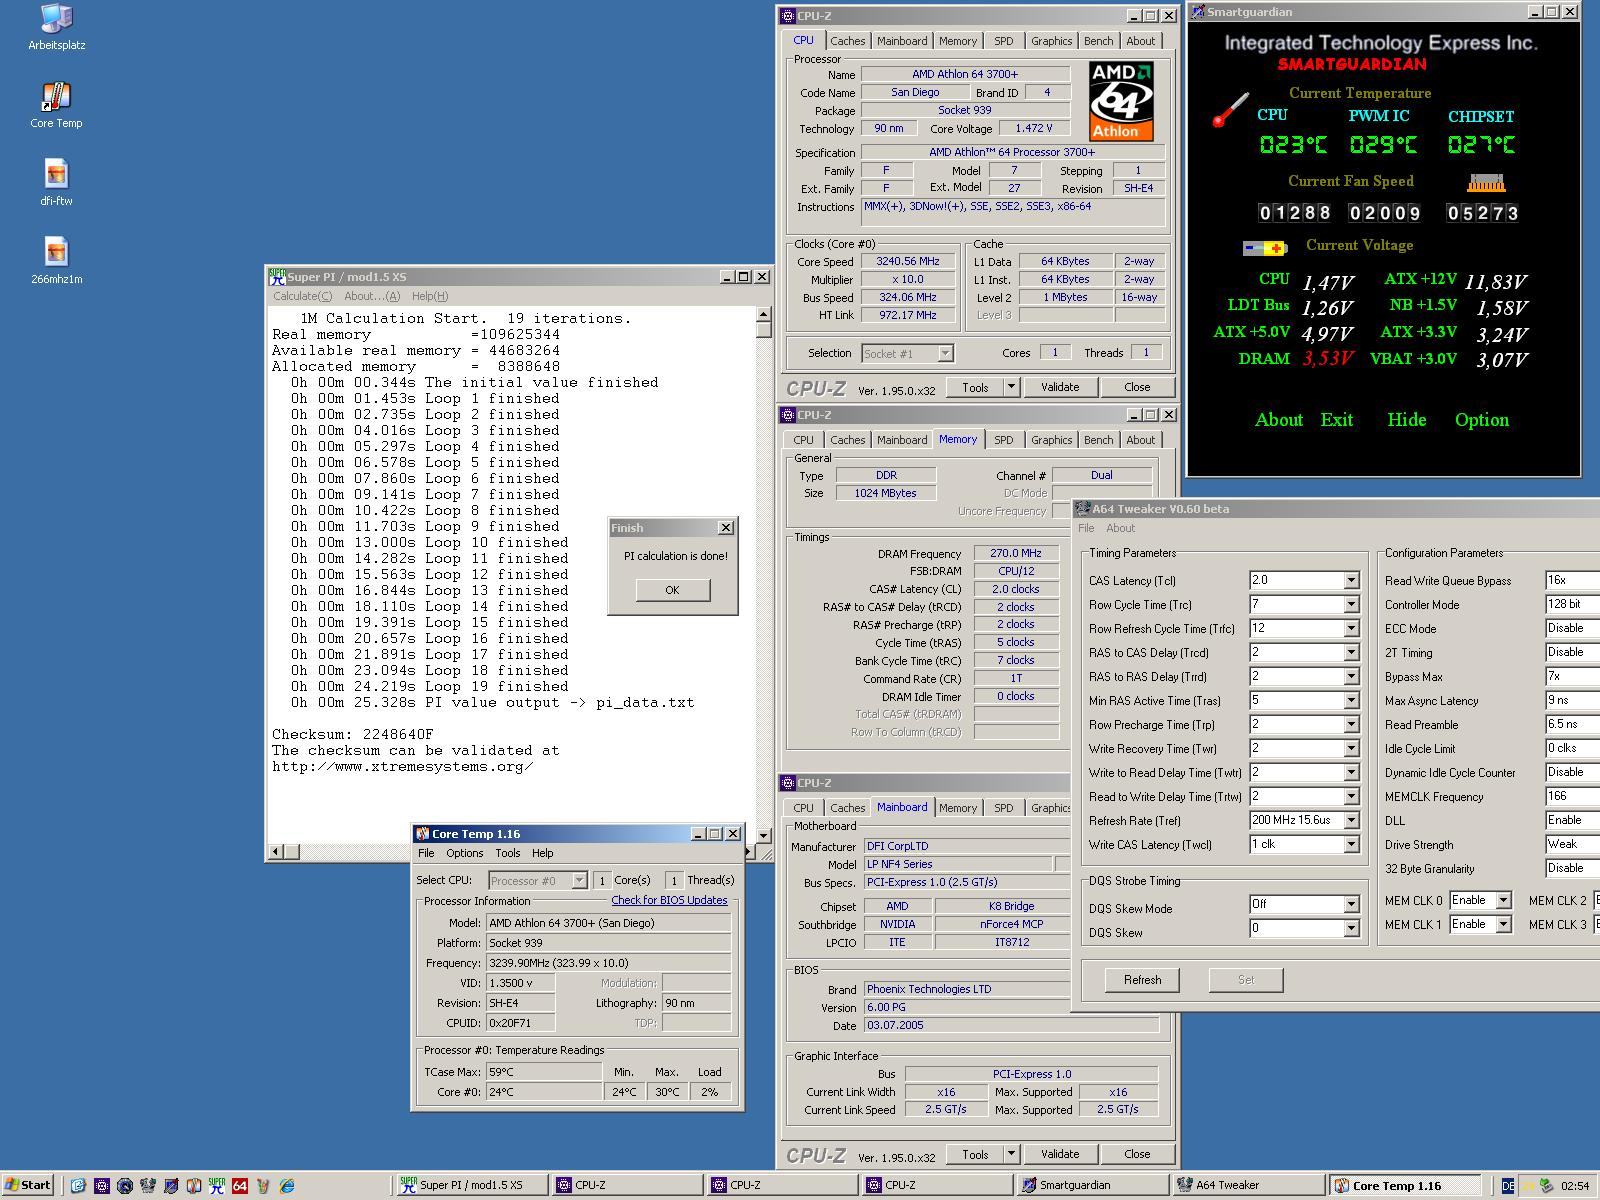Click the Show Desktop quick launch icon
Image resolution: width=1600 pixels, height=1200 pixels.
pyautogui.click(x=78, y=1185)
